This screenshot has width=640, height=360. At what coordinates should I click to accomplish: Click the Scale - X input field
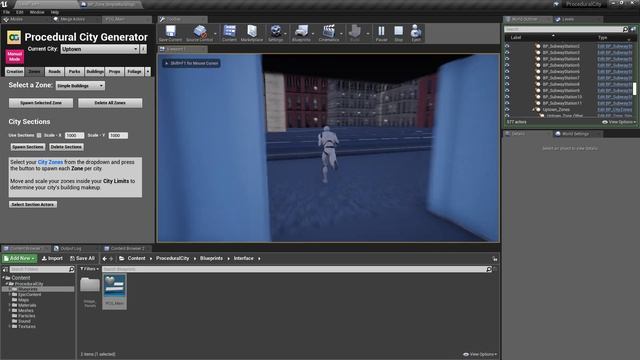coord(74,135)
